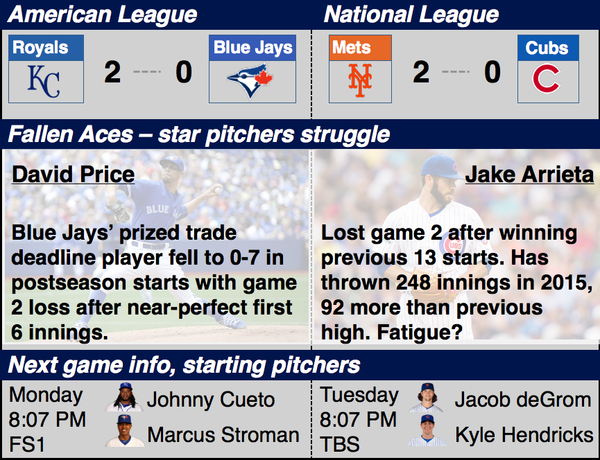Screen dimensions: 600x460
Task: Click the Kansas City Royals KC logo
Action: 44,82
